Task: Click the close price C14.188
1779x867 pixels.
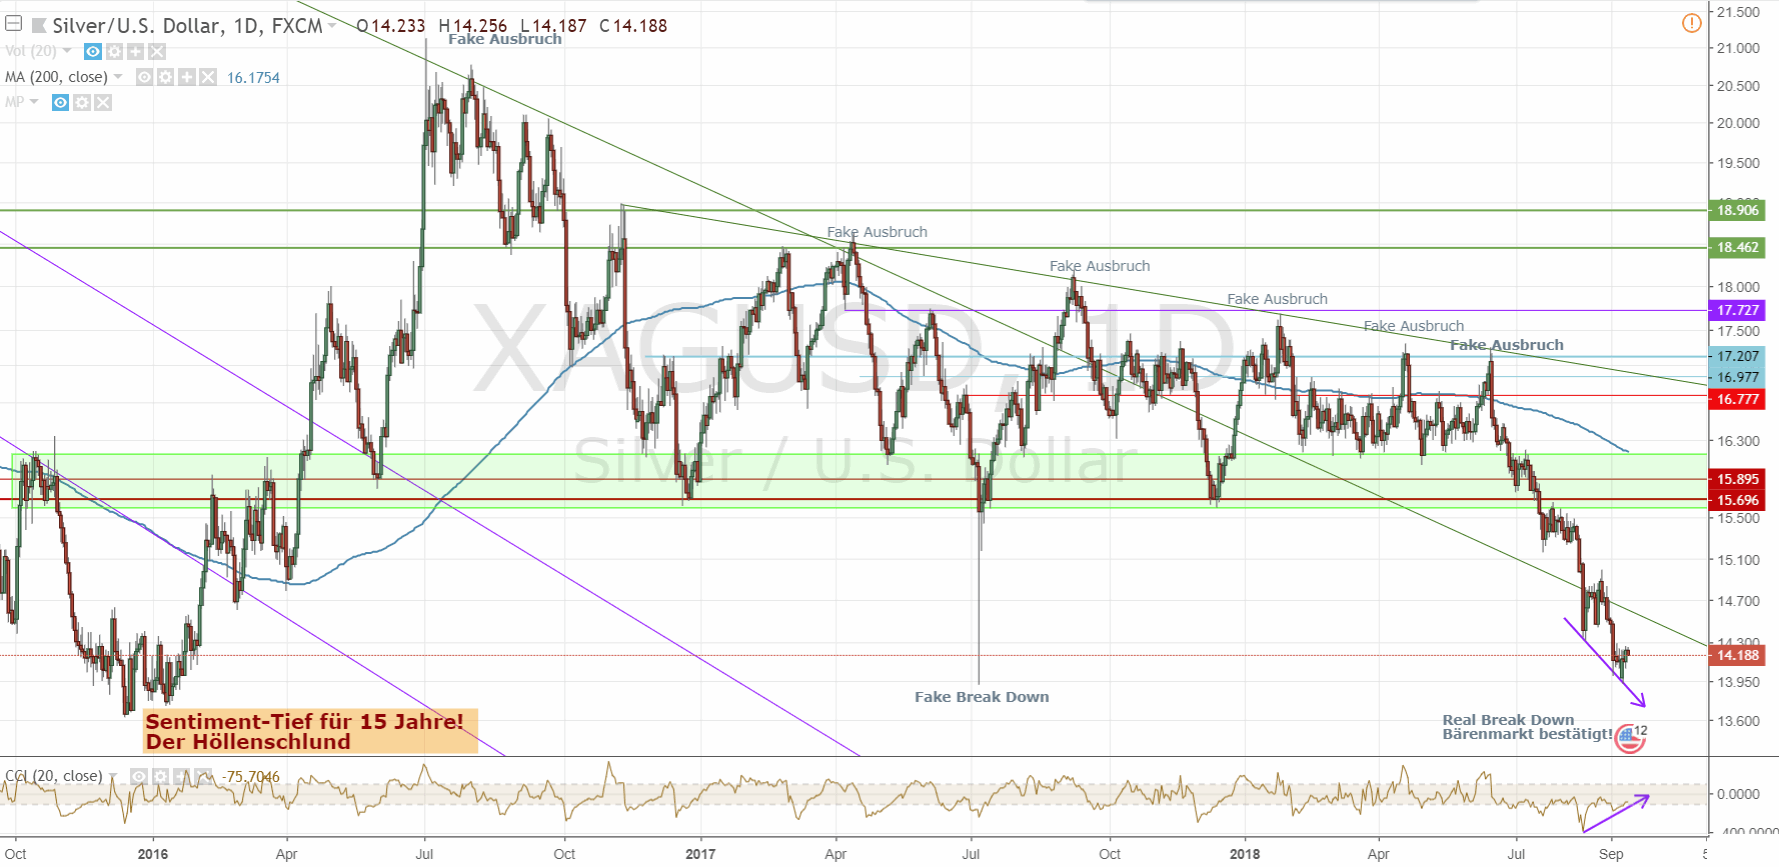Action: coord(634,26)
